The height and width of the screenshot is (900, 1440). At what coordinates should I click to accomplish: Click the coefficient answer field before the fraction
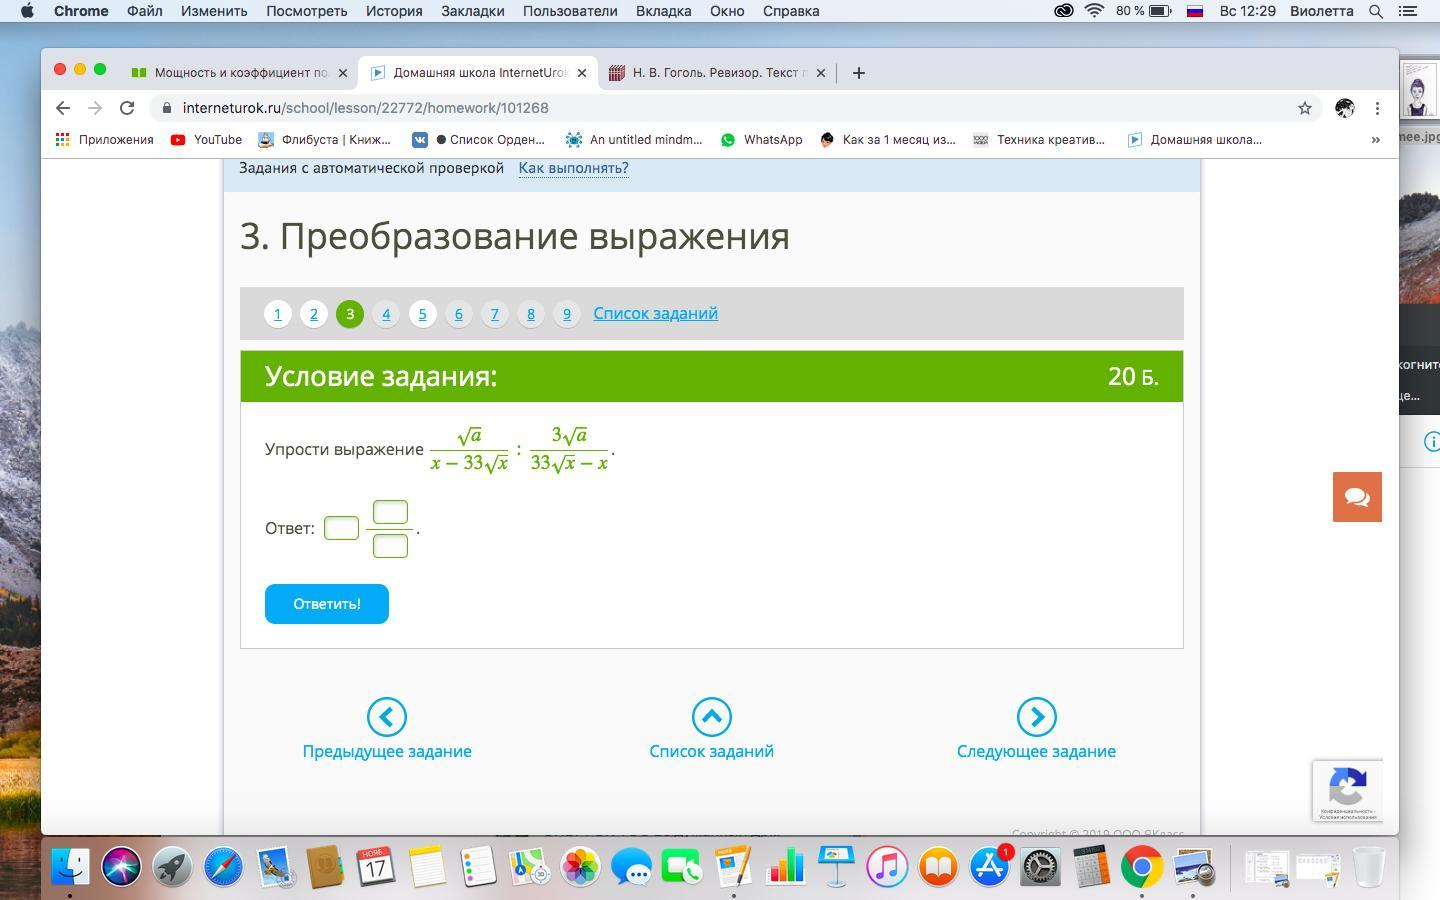(x=341, y=528)
